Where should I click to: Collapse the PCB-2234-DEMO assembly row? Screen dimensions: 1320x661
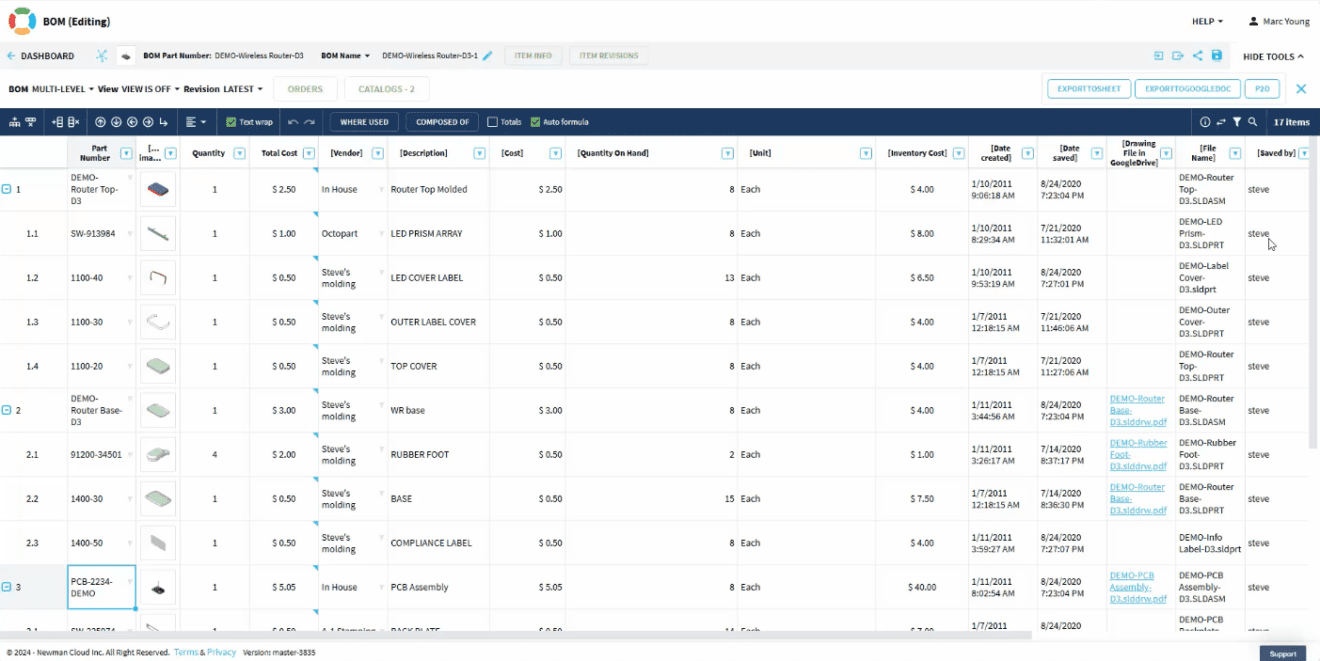coord(8,587)
